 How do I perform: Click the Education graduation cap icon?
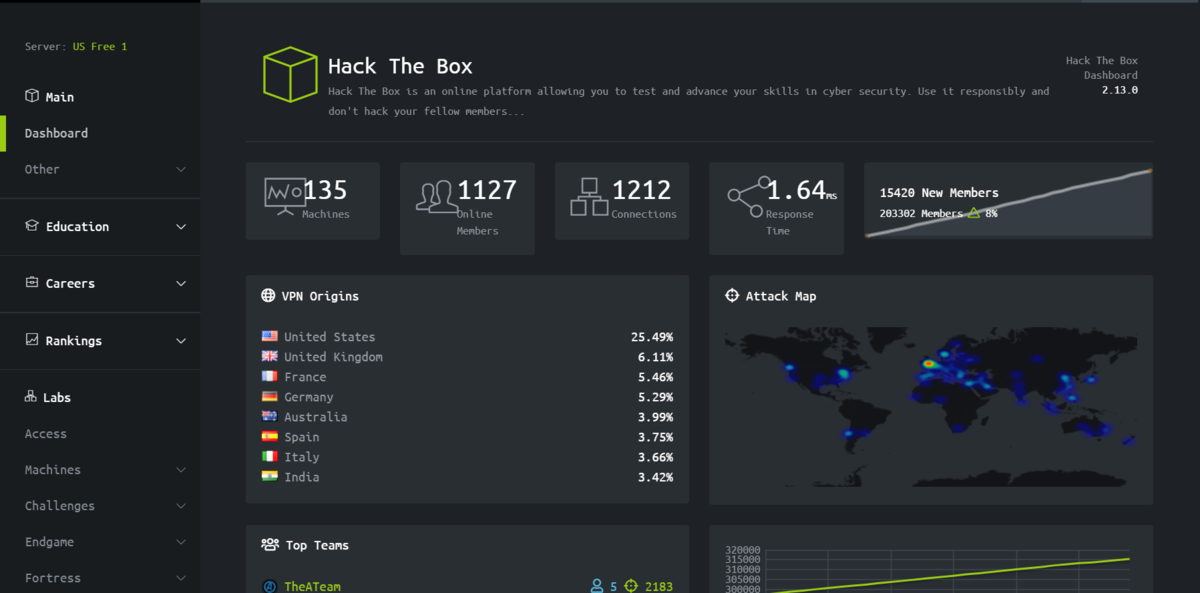[32, 226]
